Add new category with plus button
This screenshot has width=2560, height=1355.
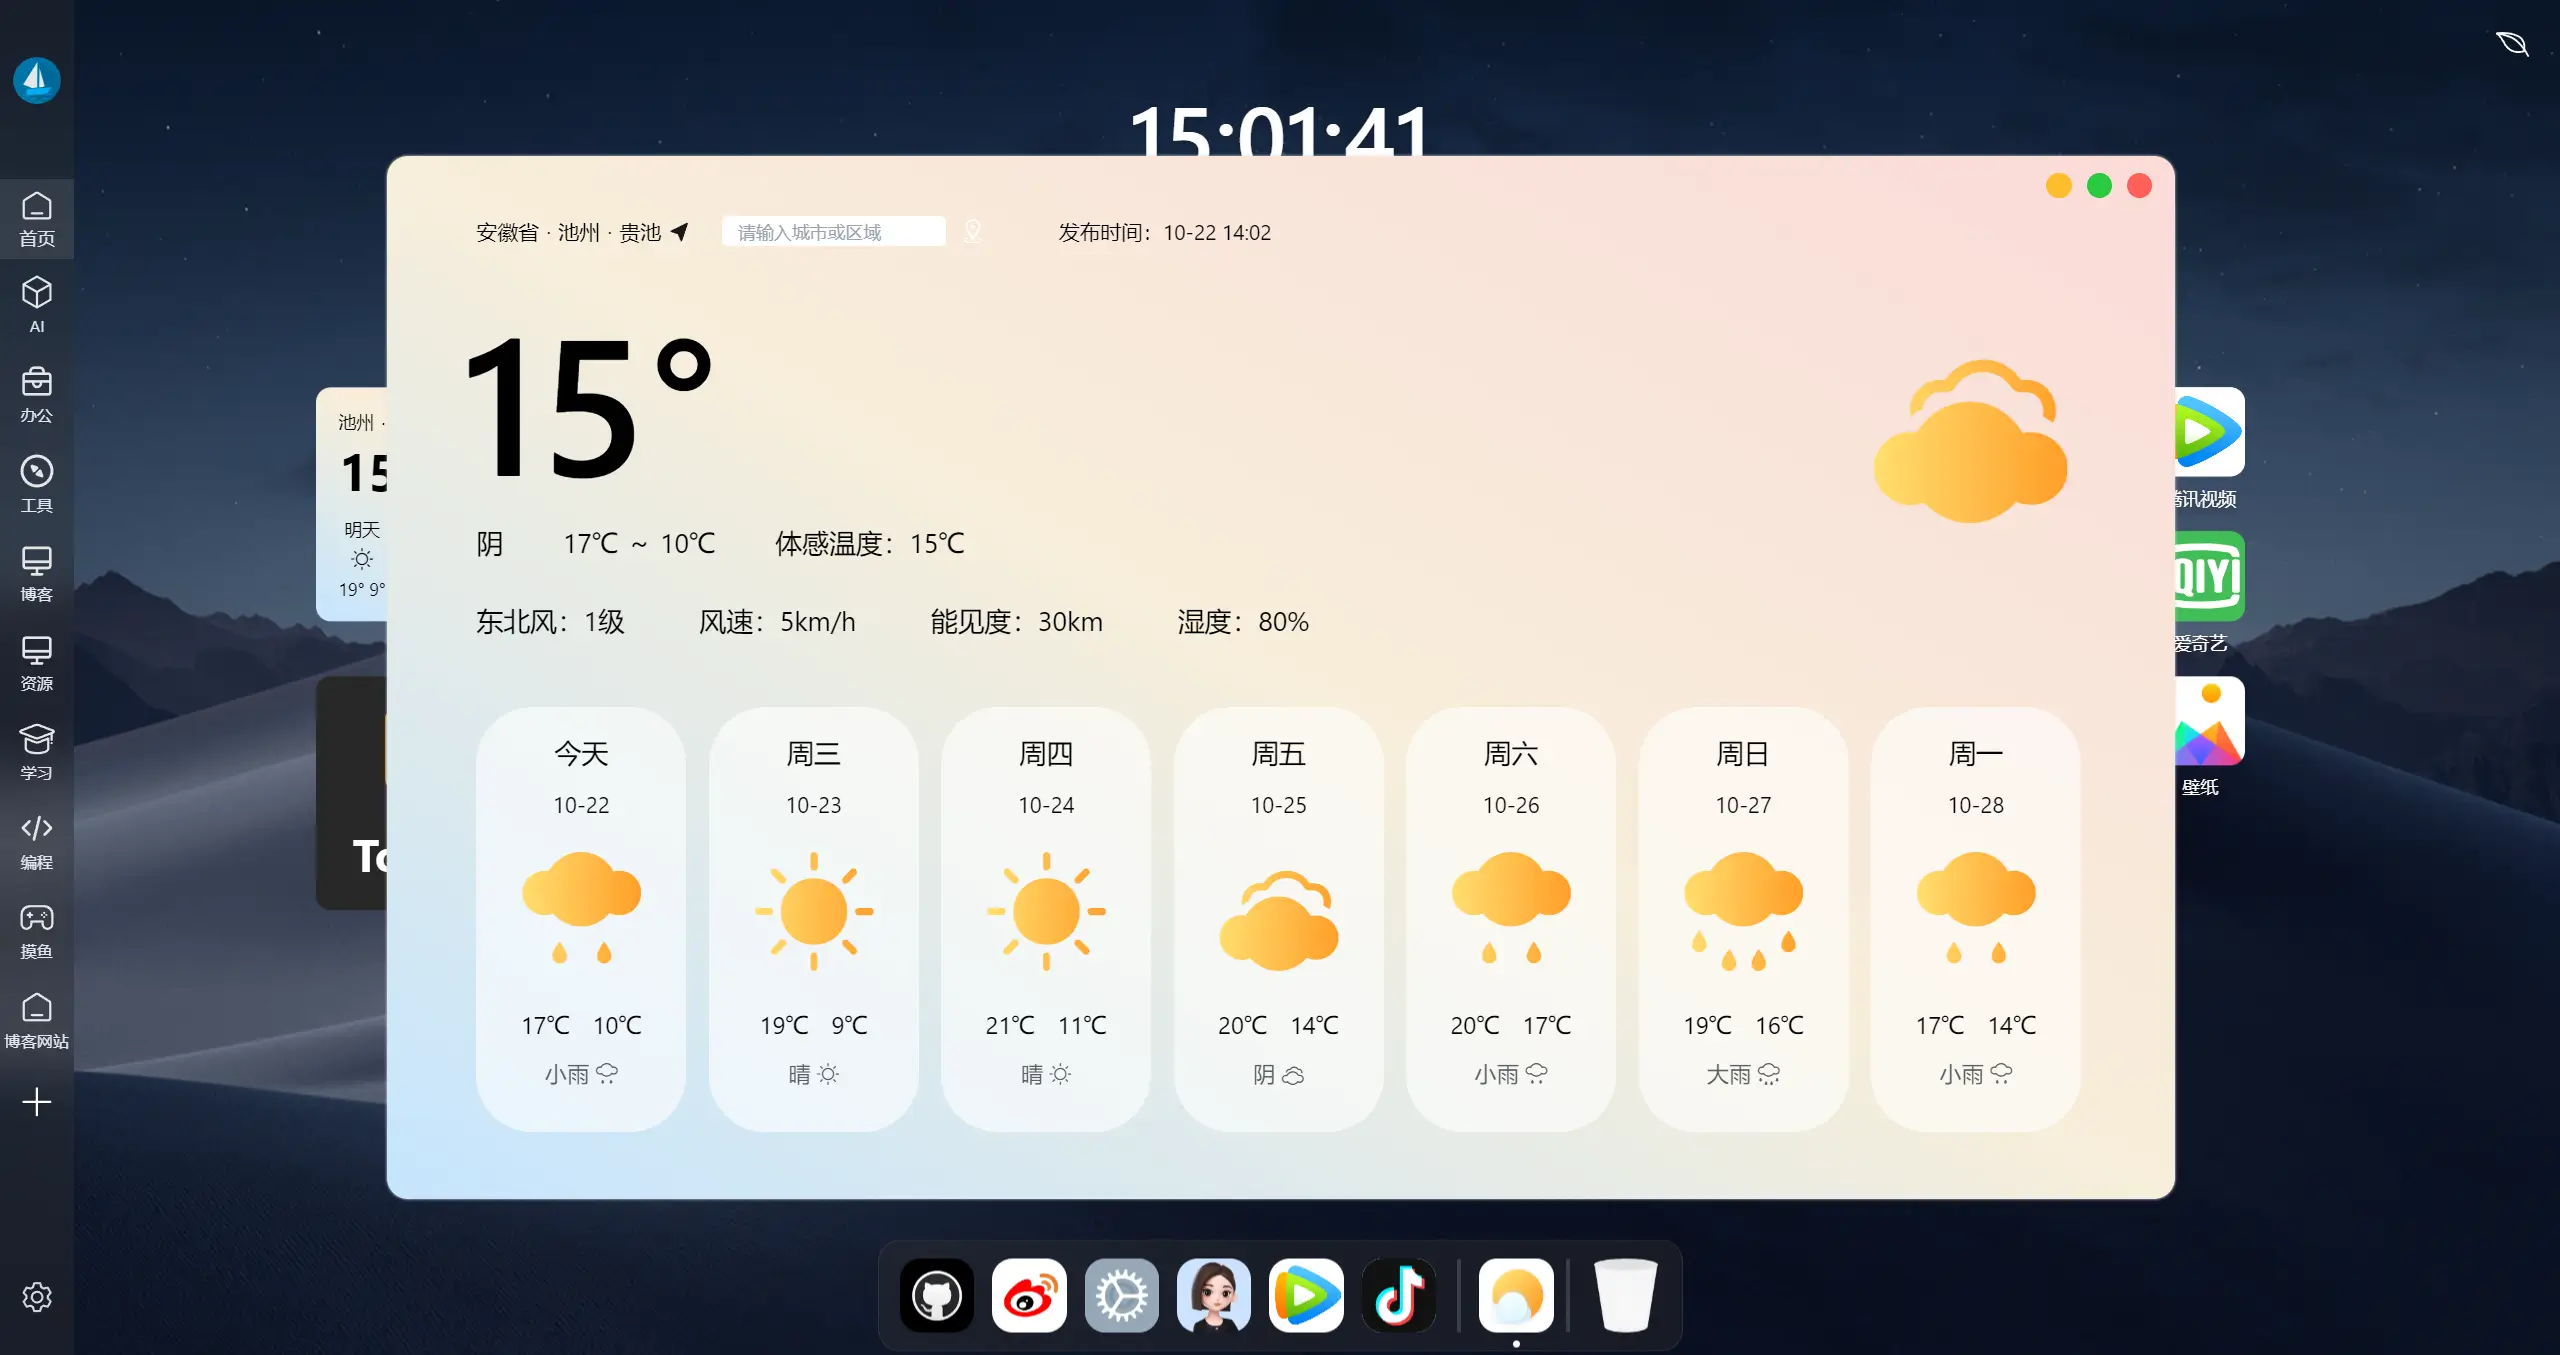(37, 1102)
